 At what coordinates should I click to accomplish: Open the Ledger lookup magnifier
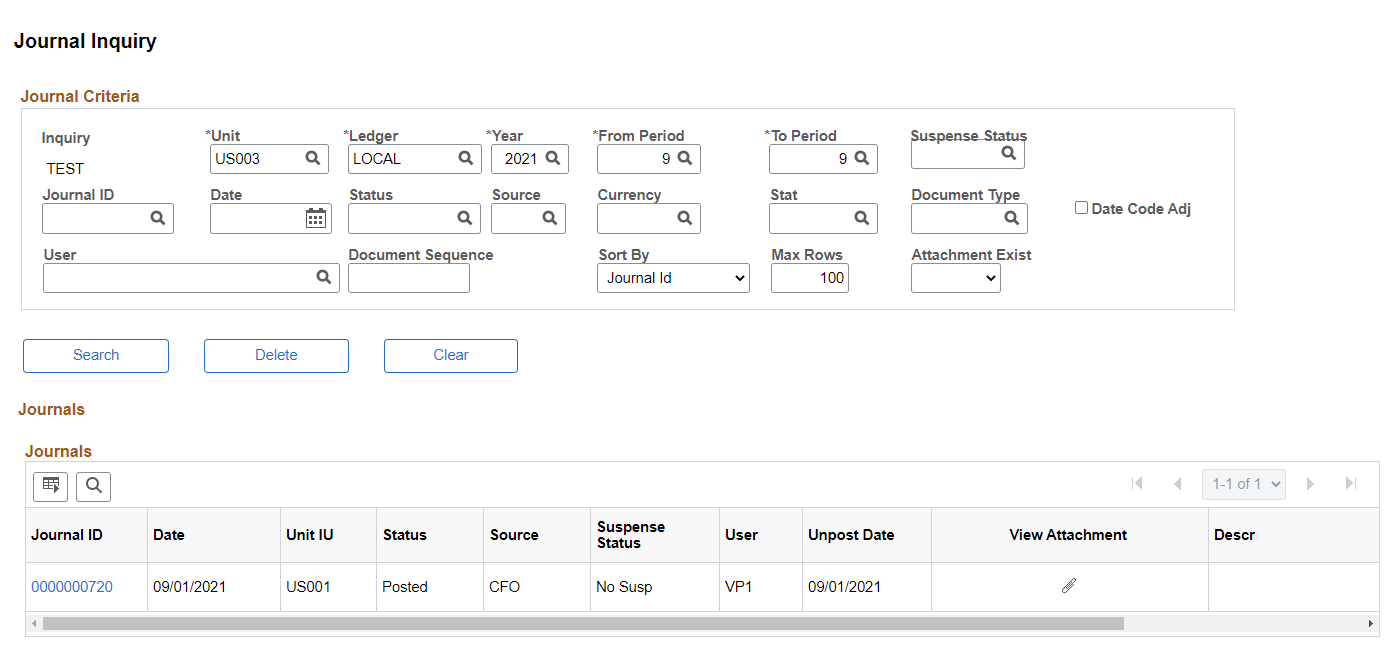click(x=466, y=158)
